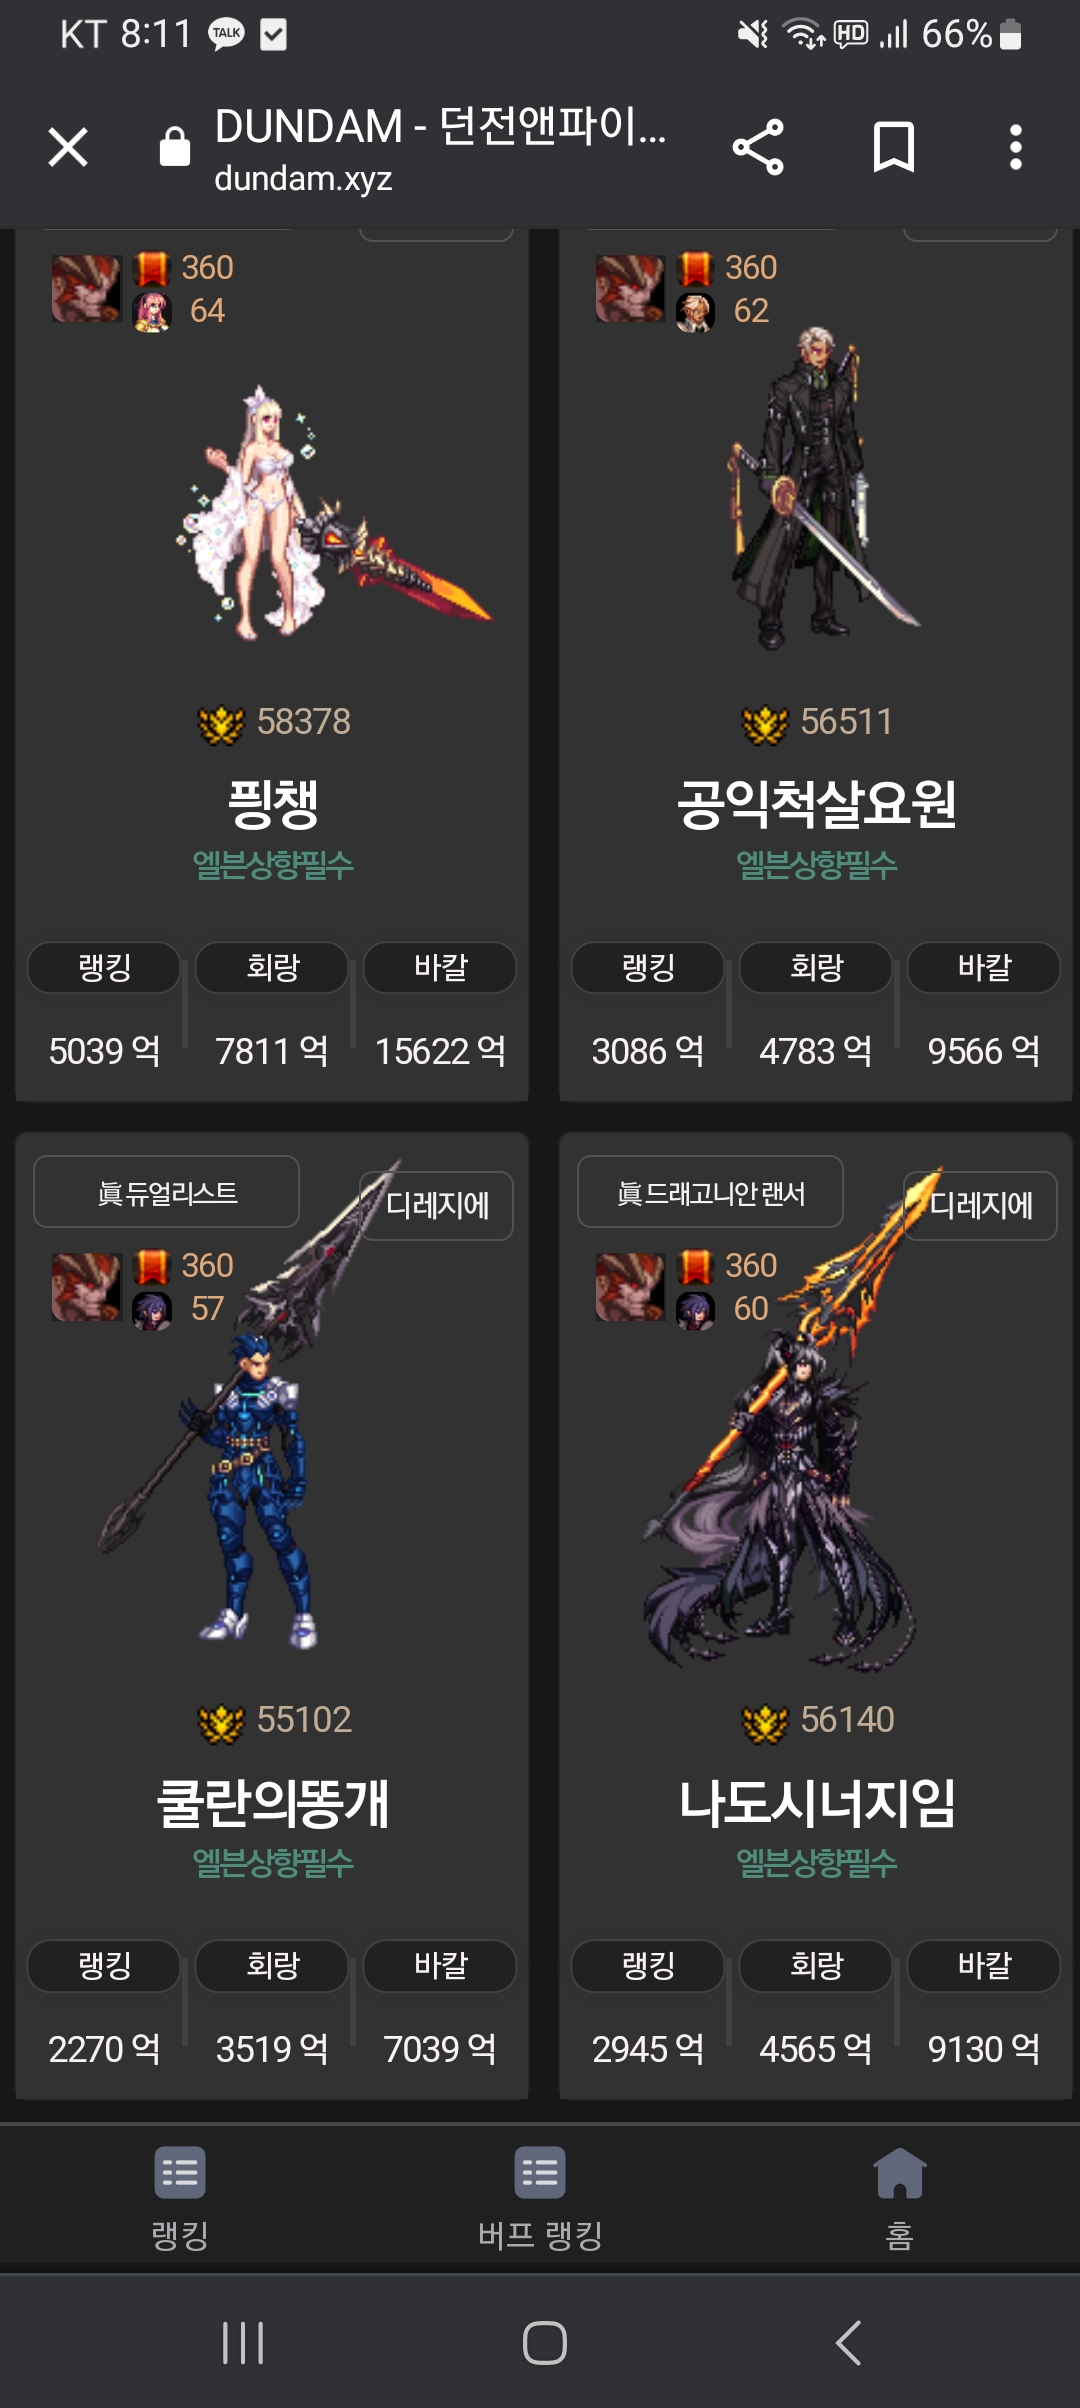
Task: Tap Android back navigation arrow
Action: 848,2342
